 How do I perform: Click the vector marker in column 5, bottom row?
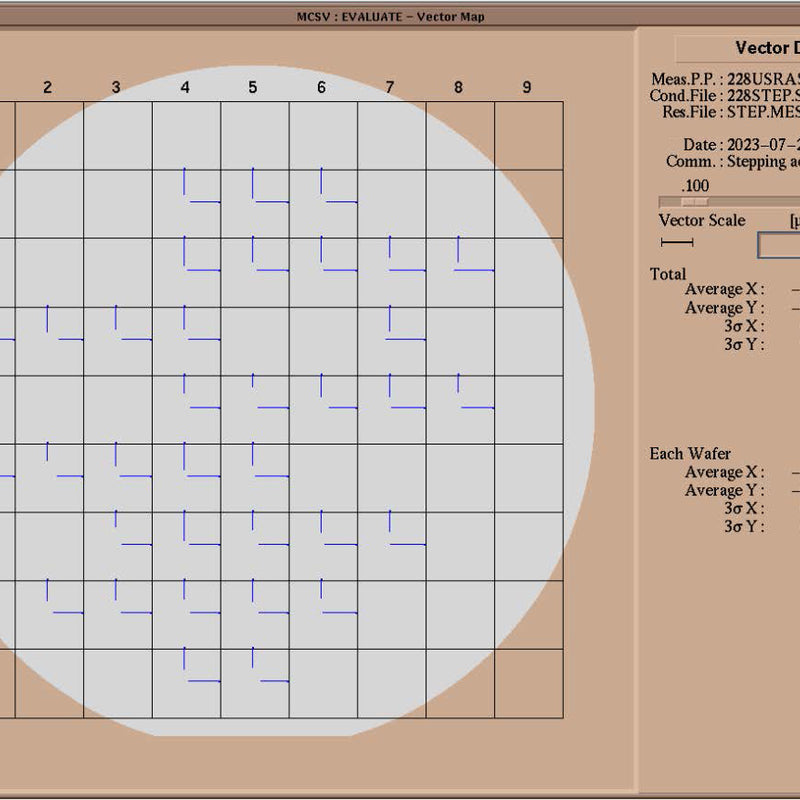click(270, 665)
